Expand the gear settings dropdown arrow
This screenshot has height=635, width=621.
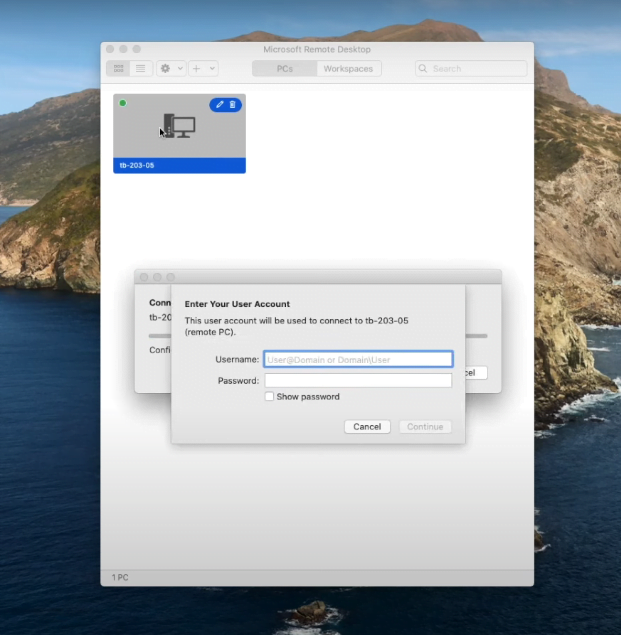click(x=180, y=69)
